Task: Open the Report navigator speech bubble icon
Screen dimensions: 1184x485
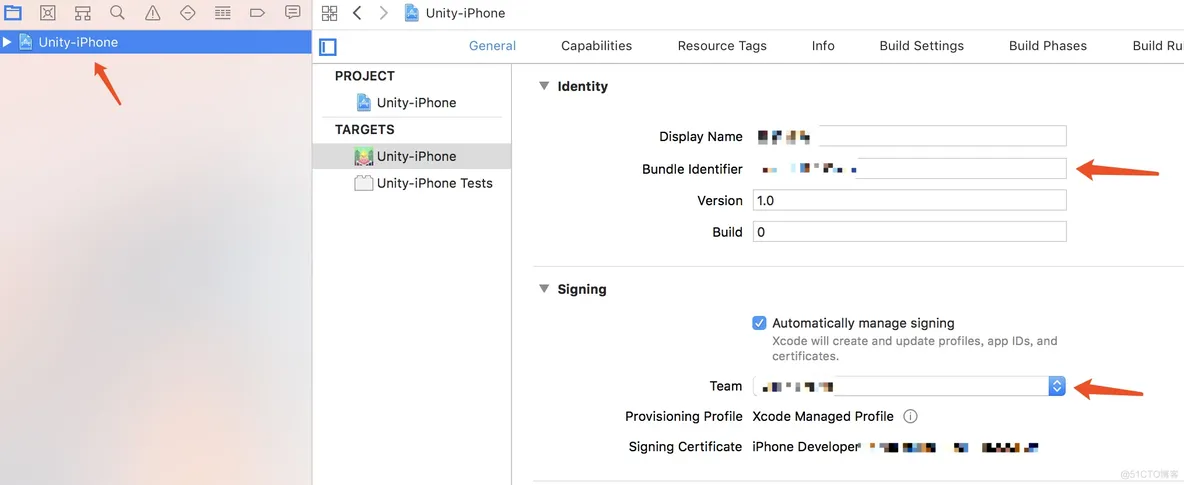Action: coord(292,12)
